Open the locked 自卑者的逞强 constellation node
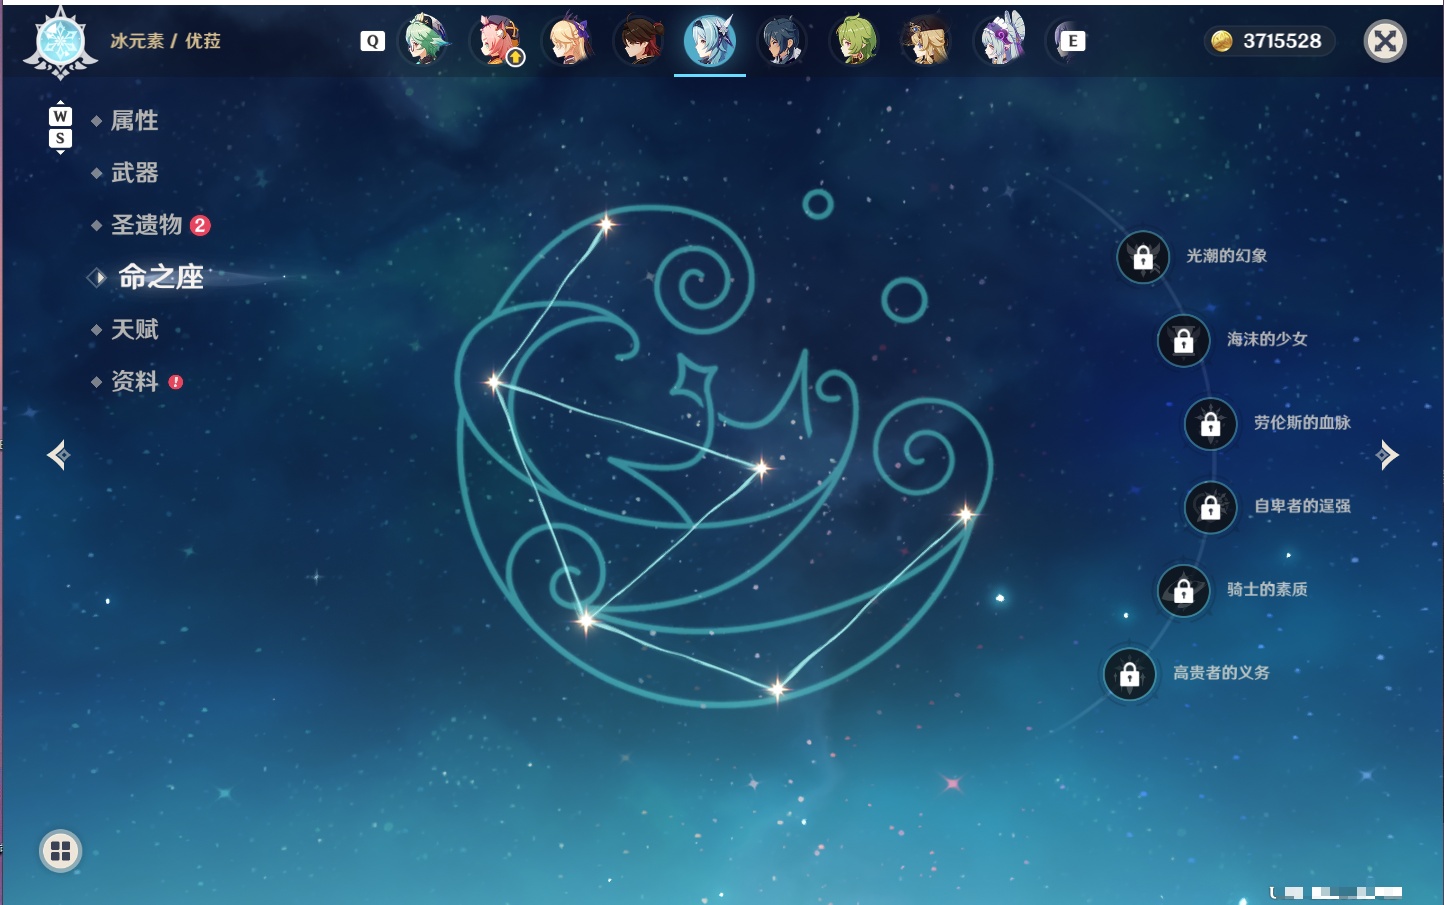 pos(1211,507)
